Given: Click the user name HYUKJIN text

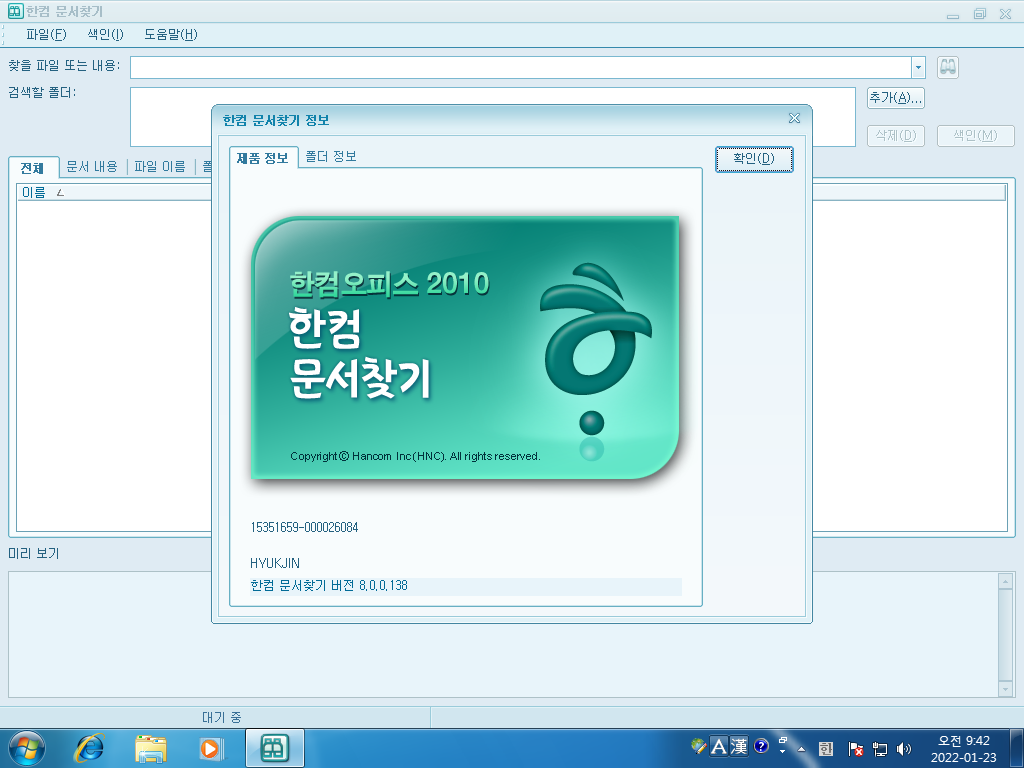Looking at the screenshot, I should pos(275,563).
